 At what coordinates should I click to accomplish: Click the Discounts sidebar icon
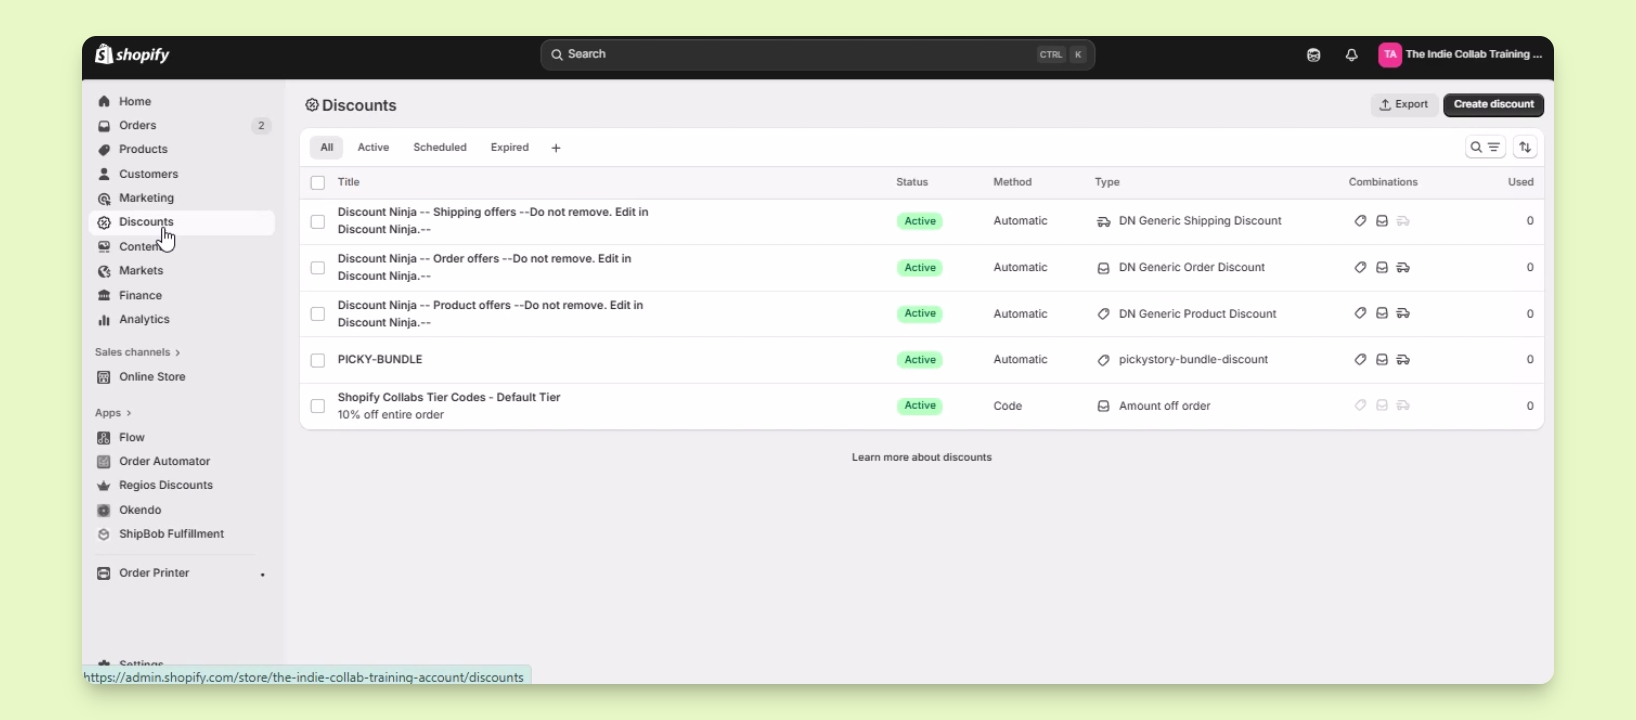tap(104, 222)
